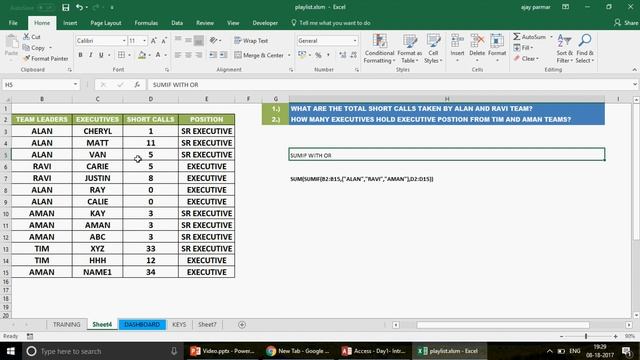Viewport: 640px width, 360px height.
Task: Decrease font size with the smaller A icon
Action: 164,41
